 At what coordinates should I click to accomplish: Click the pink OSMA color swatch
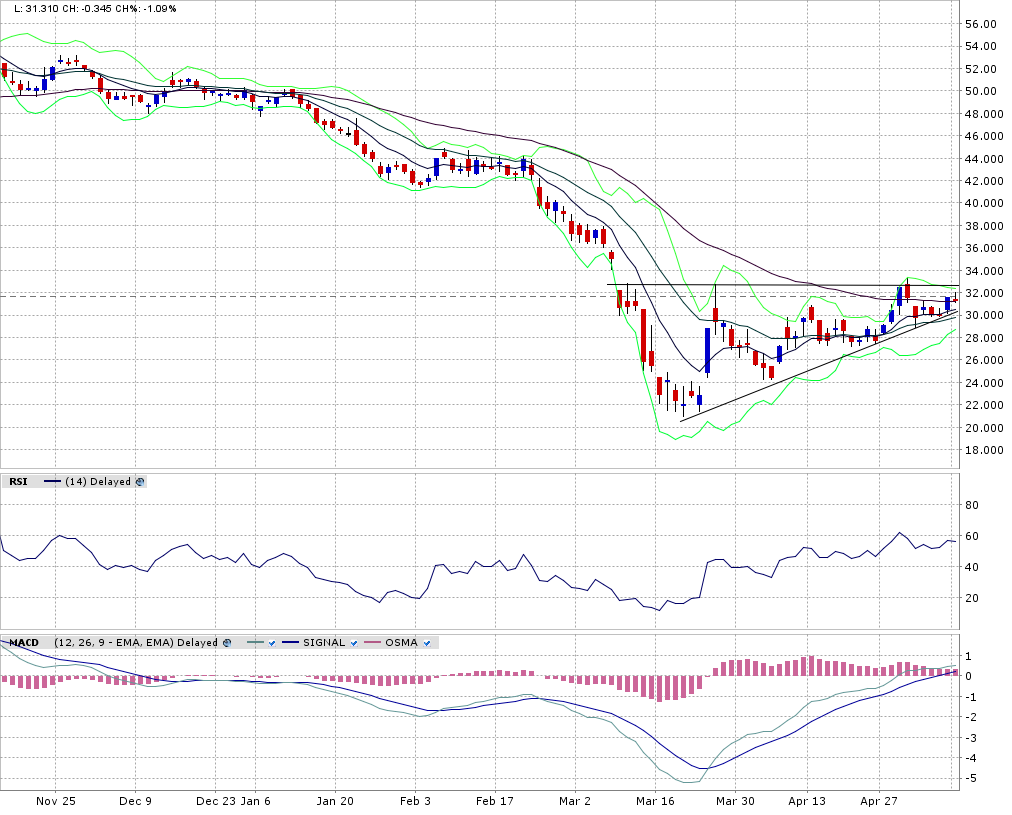pos(372,643)
